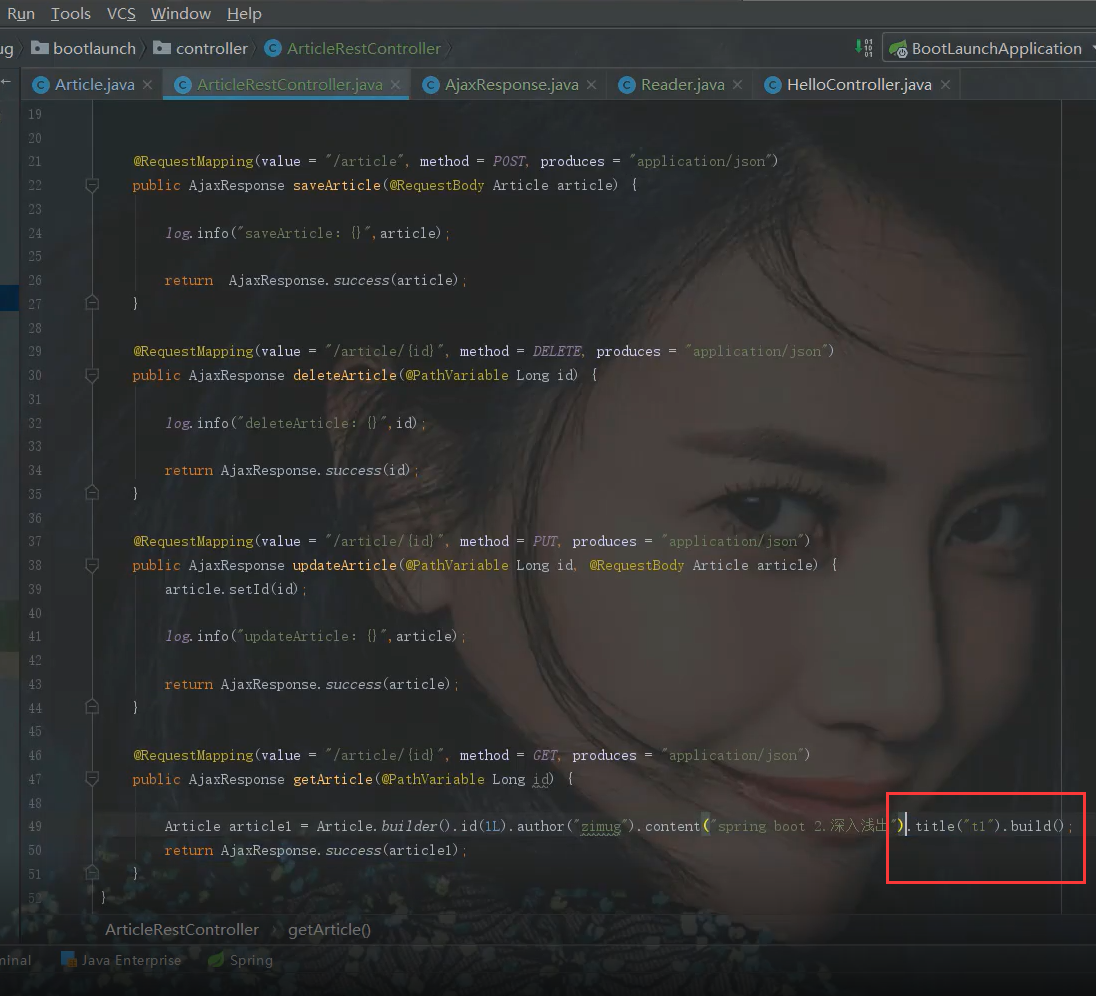Screen dimensions: 1096x996
Task: Close the AjaxResponse.java tab
Action: coord(591,85)
